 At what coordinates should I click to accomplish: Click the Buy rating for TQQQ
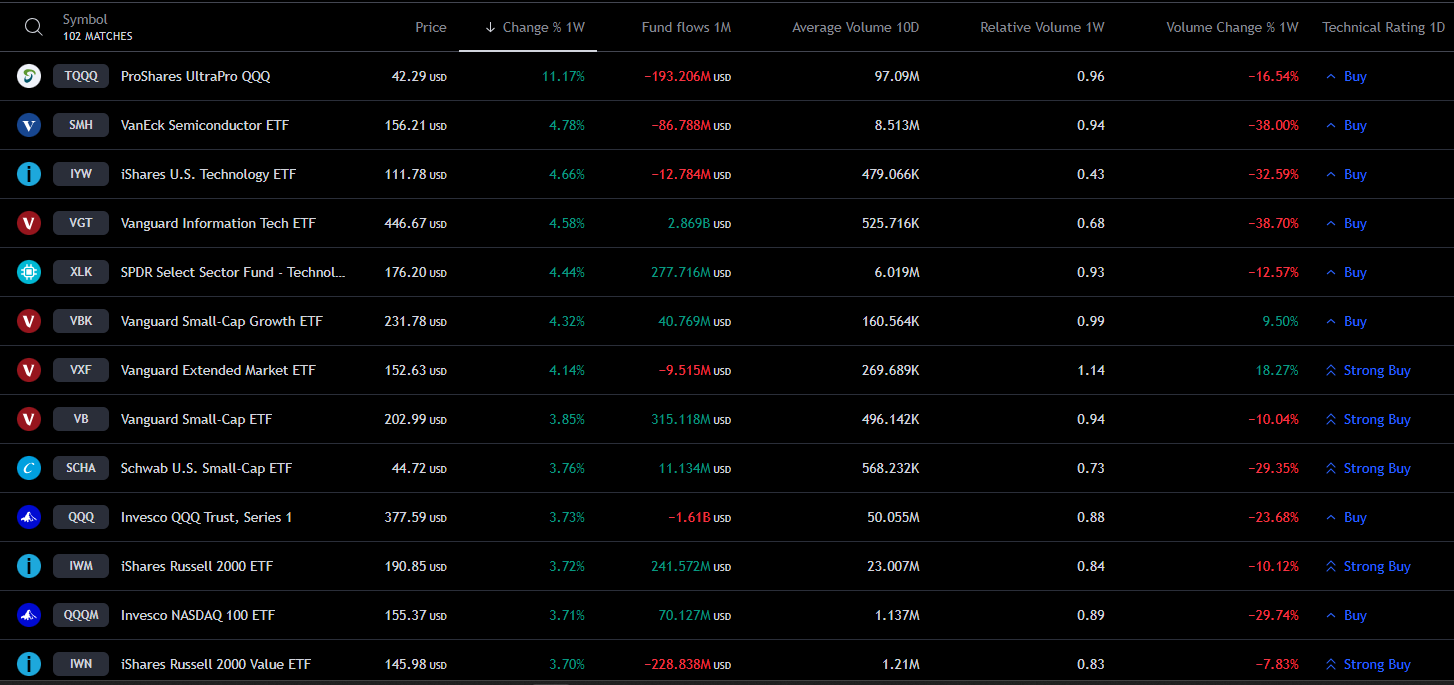1346,76
